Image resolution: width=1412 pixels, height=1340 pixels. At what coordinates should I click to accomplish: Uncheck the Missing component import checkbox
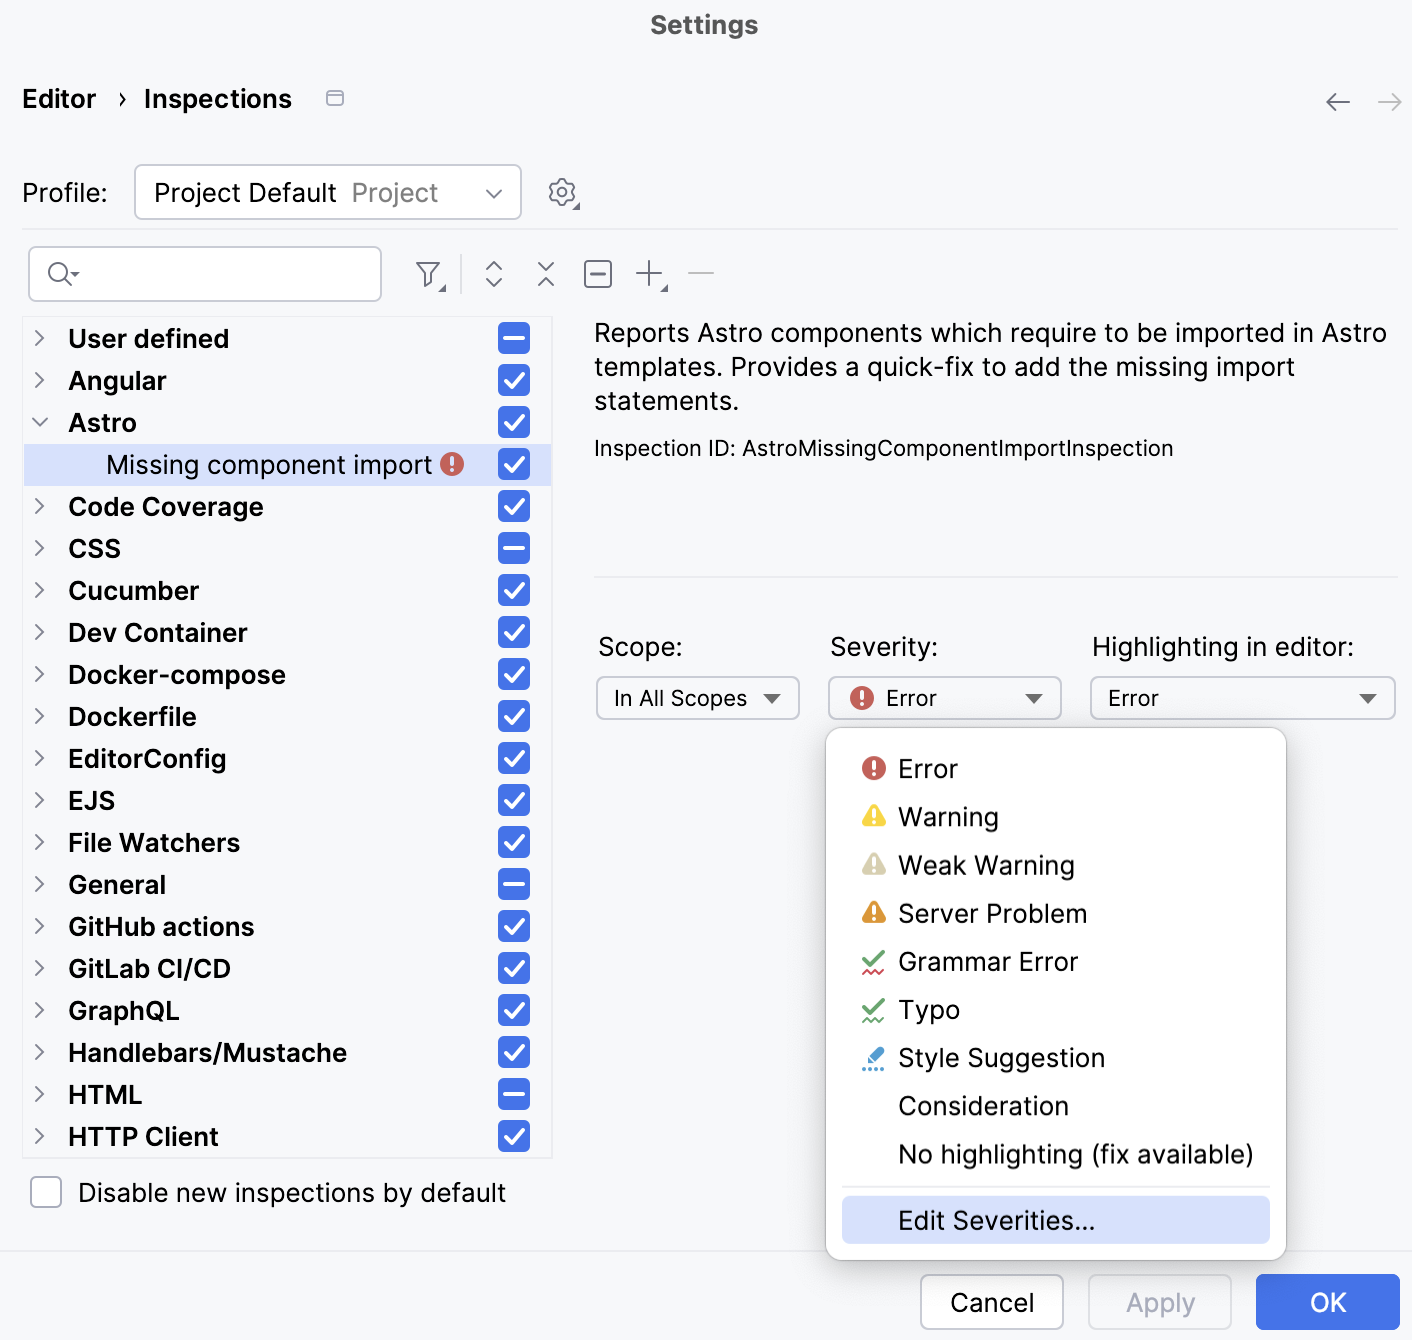[x=514, y=465]
